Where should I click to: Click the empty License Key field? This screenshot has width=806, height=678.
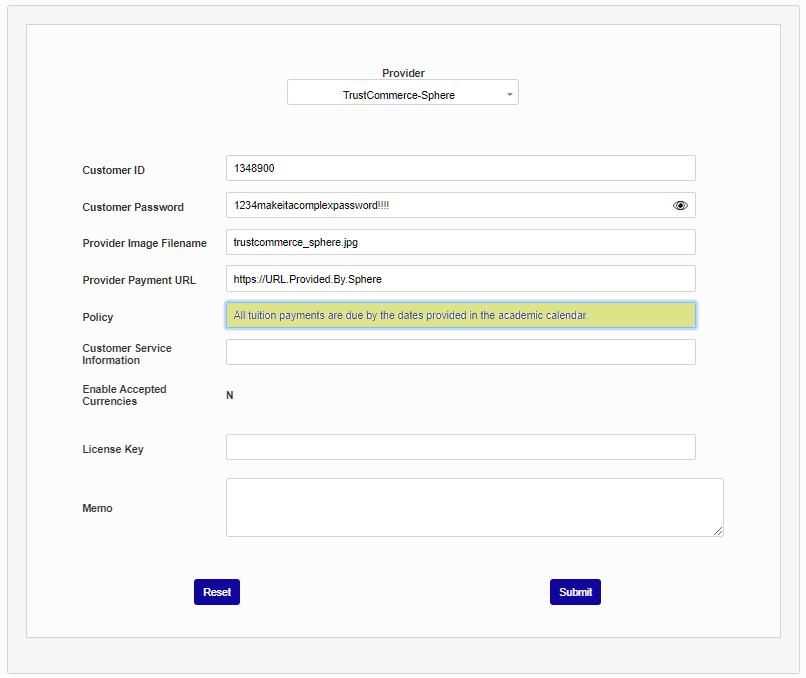coord(460,447)
